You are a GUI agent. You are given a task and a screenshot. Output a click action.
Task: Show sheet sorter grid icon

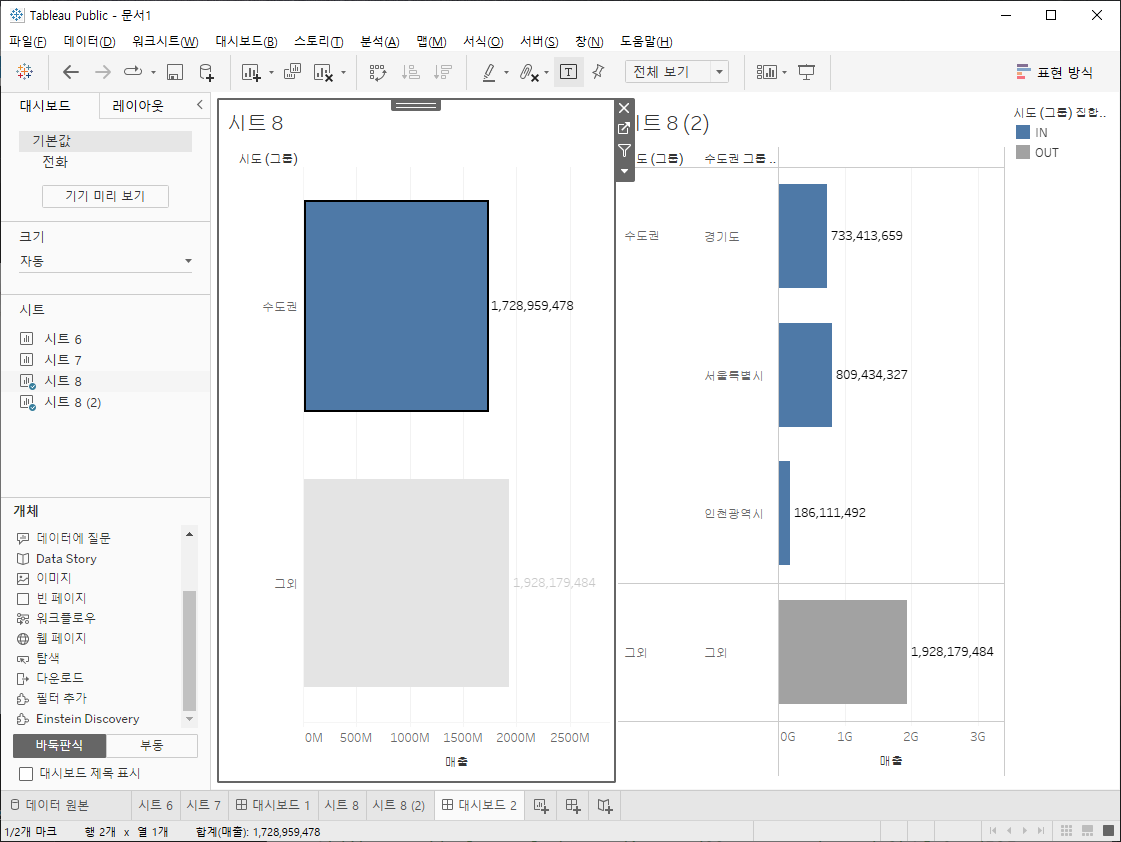click(1066, 830)
